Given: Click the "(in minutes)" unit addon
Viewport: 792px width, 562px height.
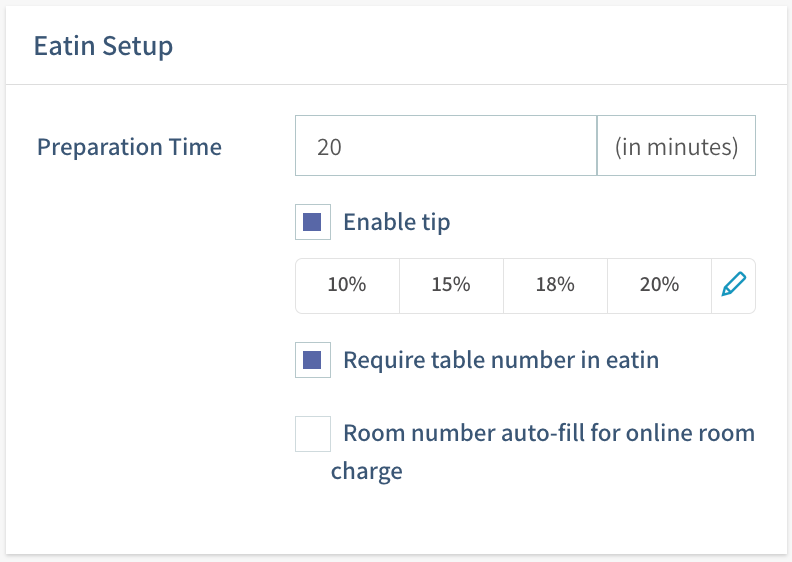Looking at the screenshot, I should tap(676, 147).
